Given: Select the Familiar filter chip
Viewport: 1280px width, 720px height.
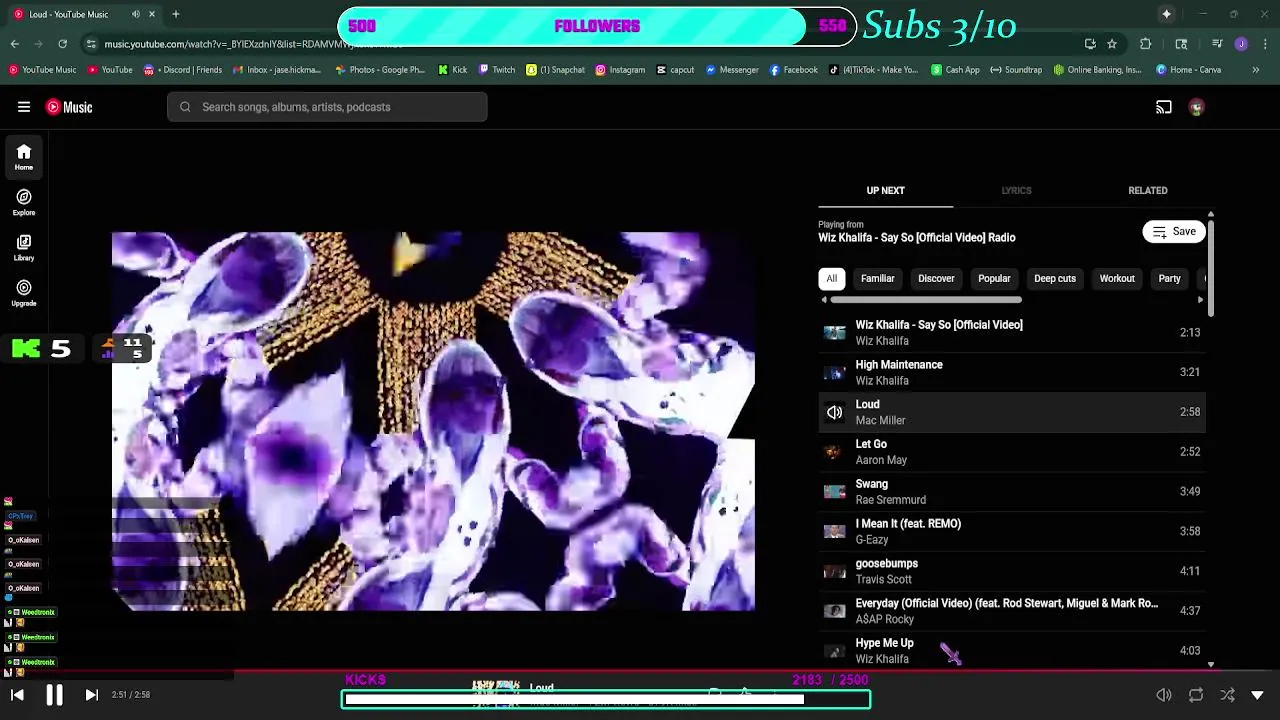Looking at the screenshot, I should coord(877,279).
